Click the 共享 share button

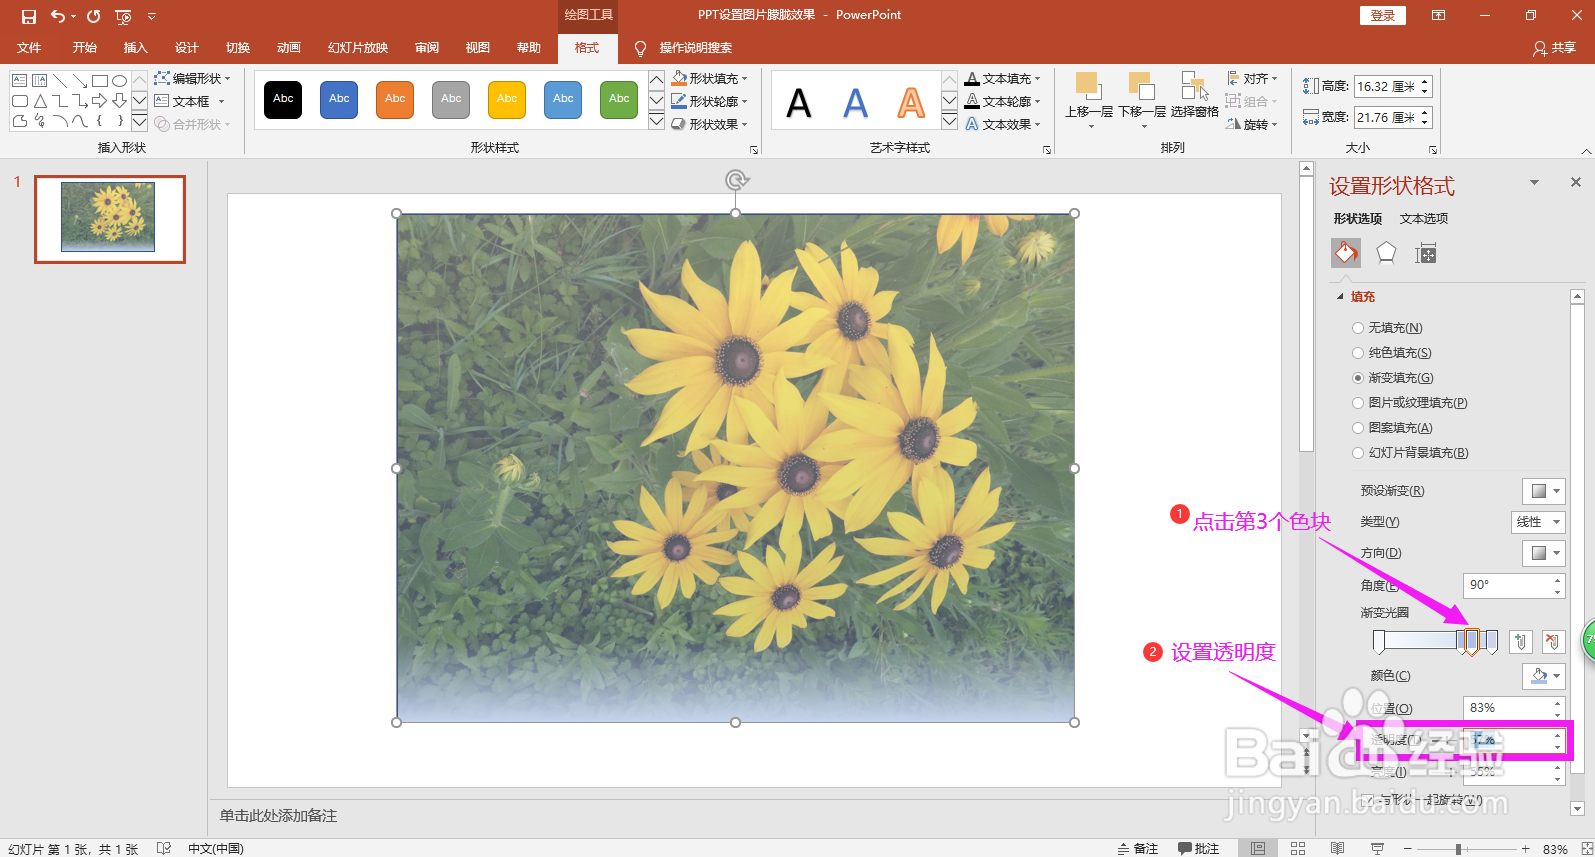pyautogui.click(x=1555, y=48)
